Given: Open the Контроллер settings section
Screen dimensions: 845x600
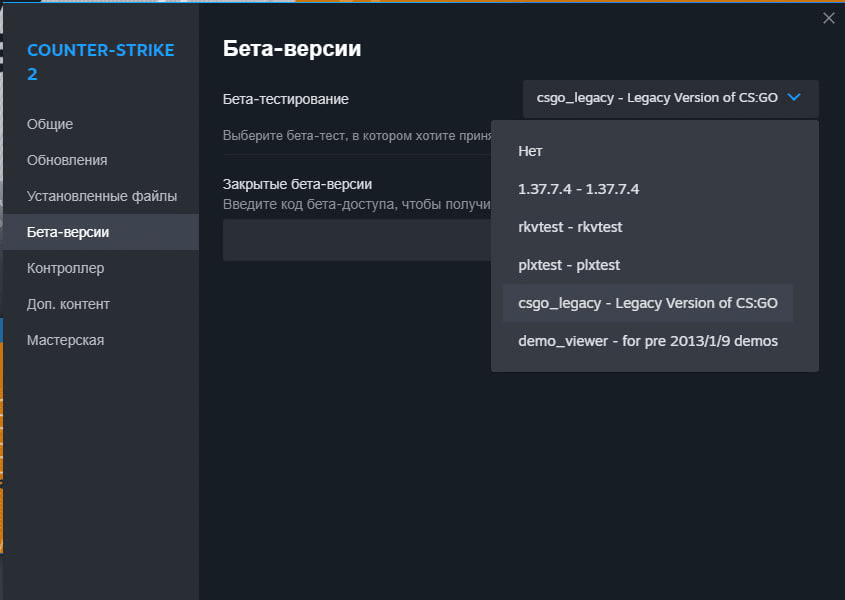Looking at the screenshot, I should (x=66, y=268).
